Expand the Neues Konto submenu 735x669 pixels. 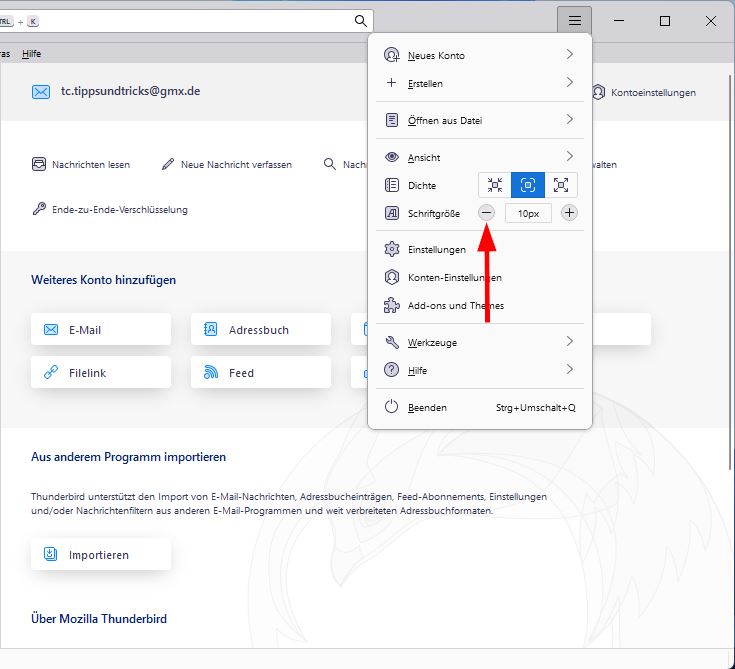pyautogui.click(x=480, y=56)
